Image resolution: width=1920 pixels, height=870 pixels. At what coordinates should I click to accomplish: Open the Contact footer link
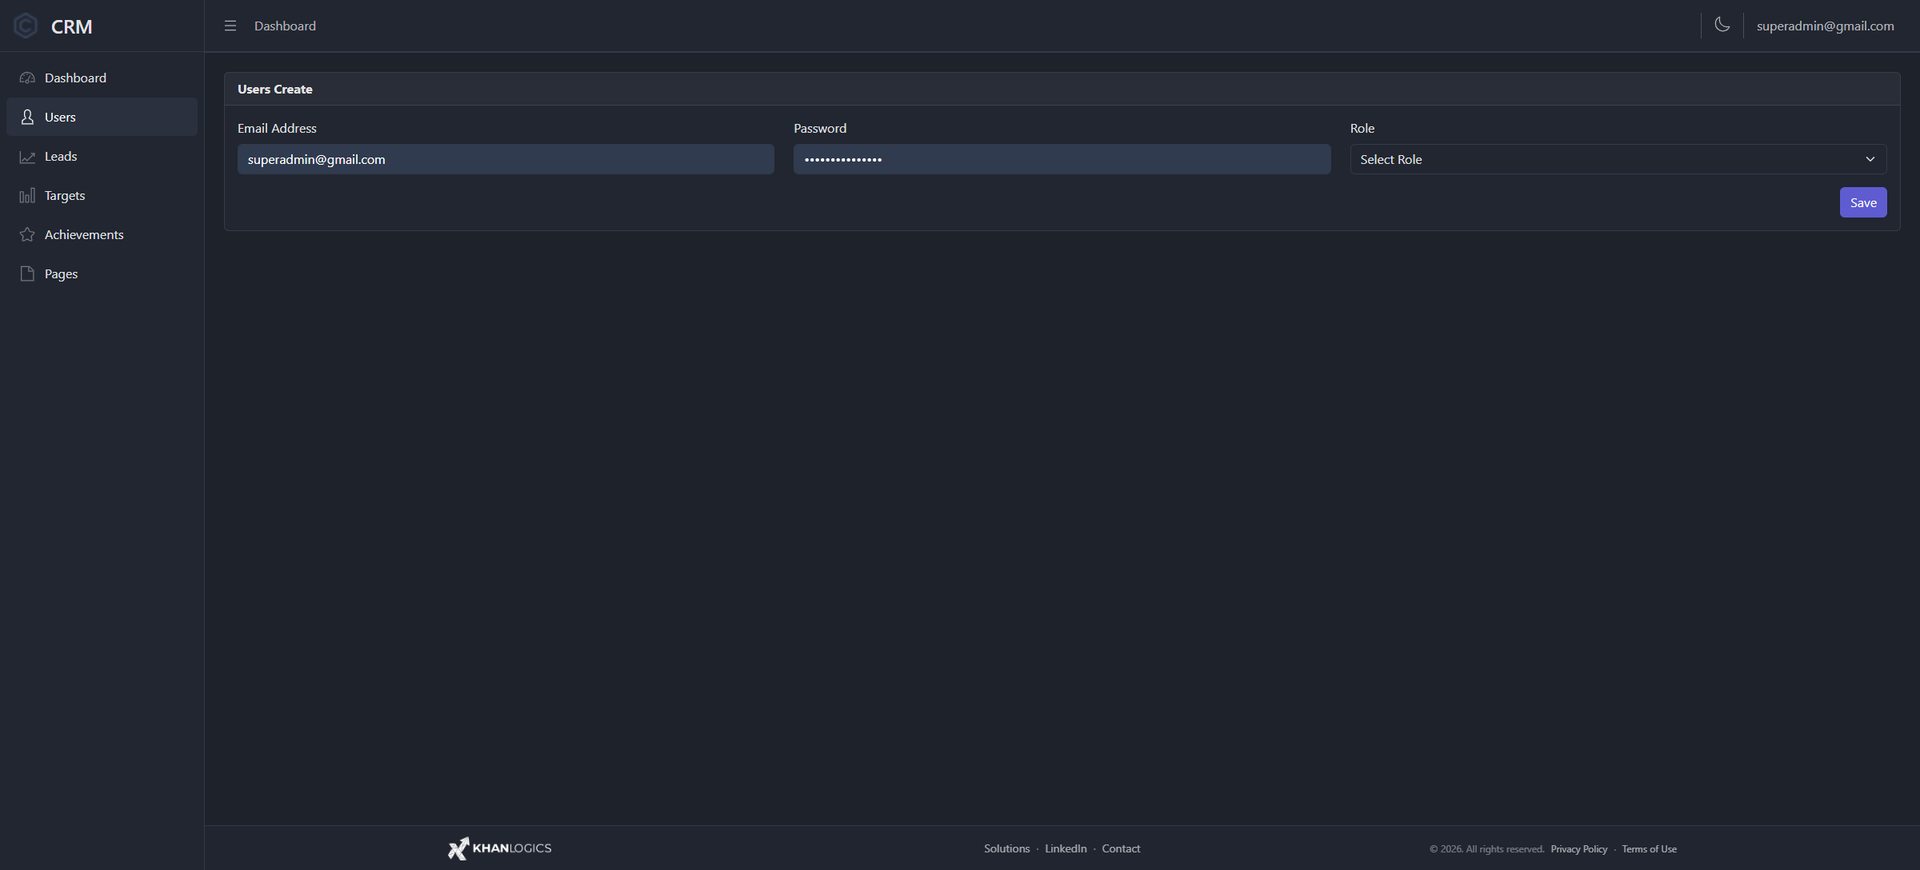[1121, 849]
